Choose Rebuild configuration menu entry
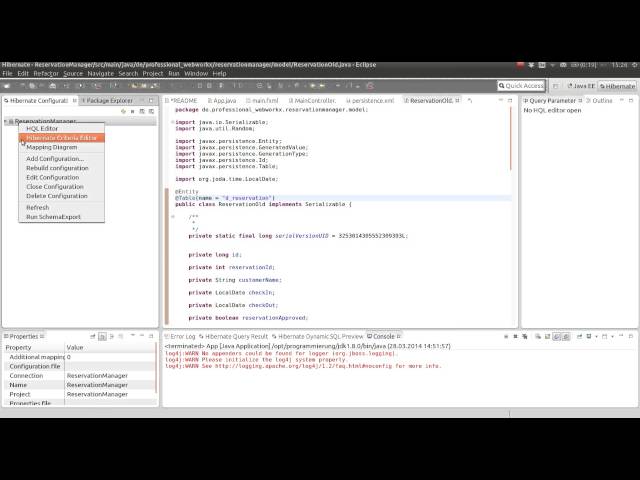640x480 pixels. [57, 168]
